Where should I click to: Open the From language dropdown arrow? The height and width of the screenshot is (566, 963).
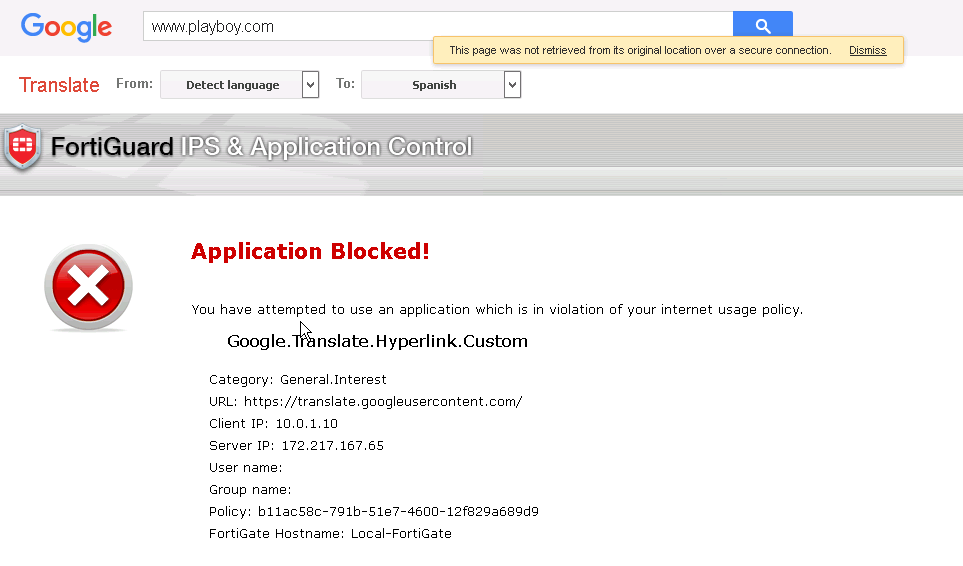tap(311, 85)
